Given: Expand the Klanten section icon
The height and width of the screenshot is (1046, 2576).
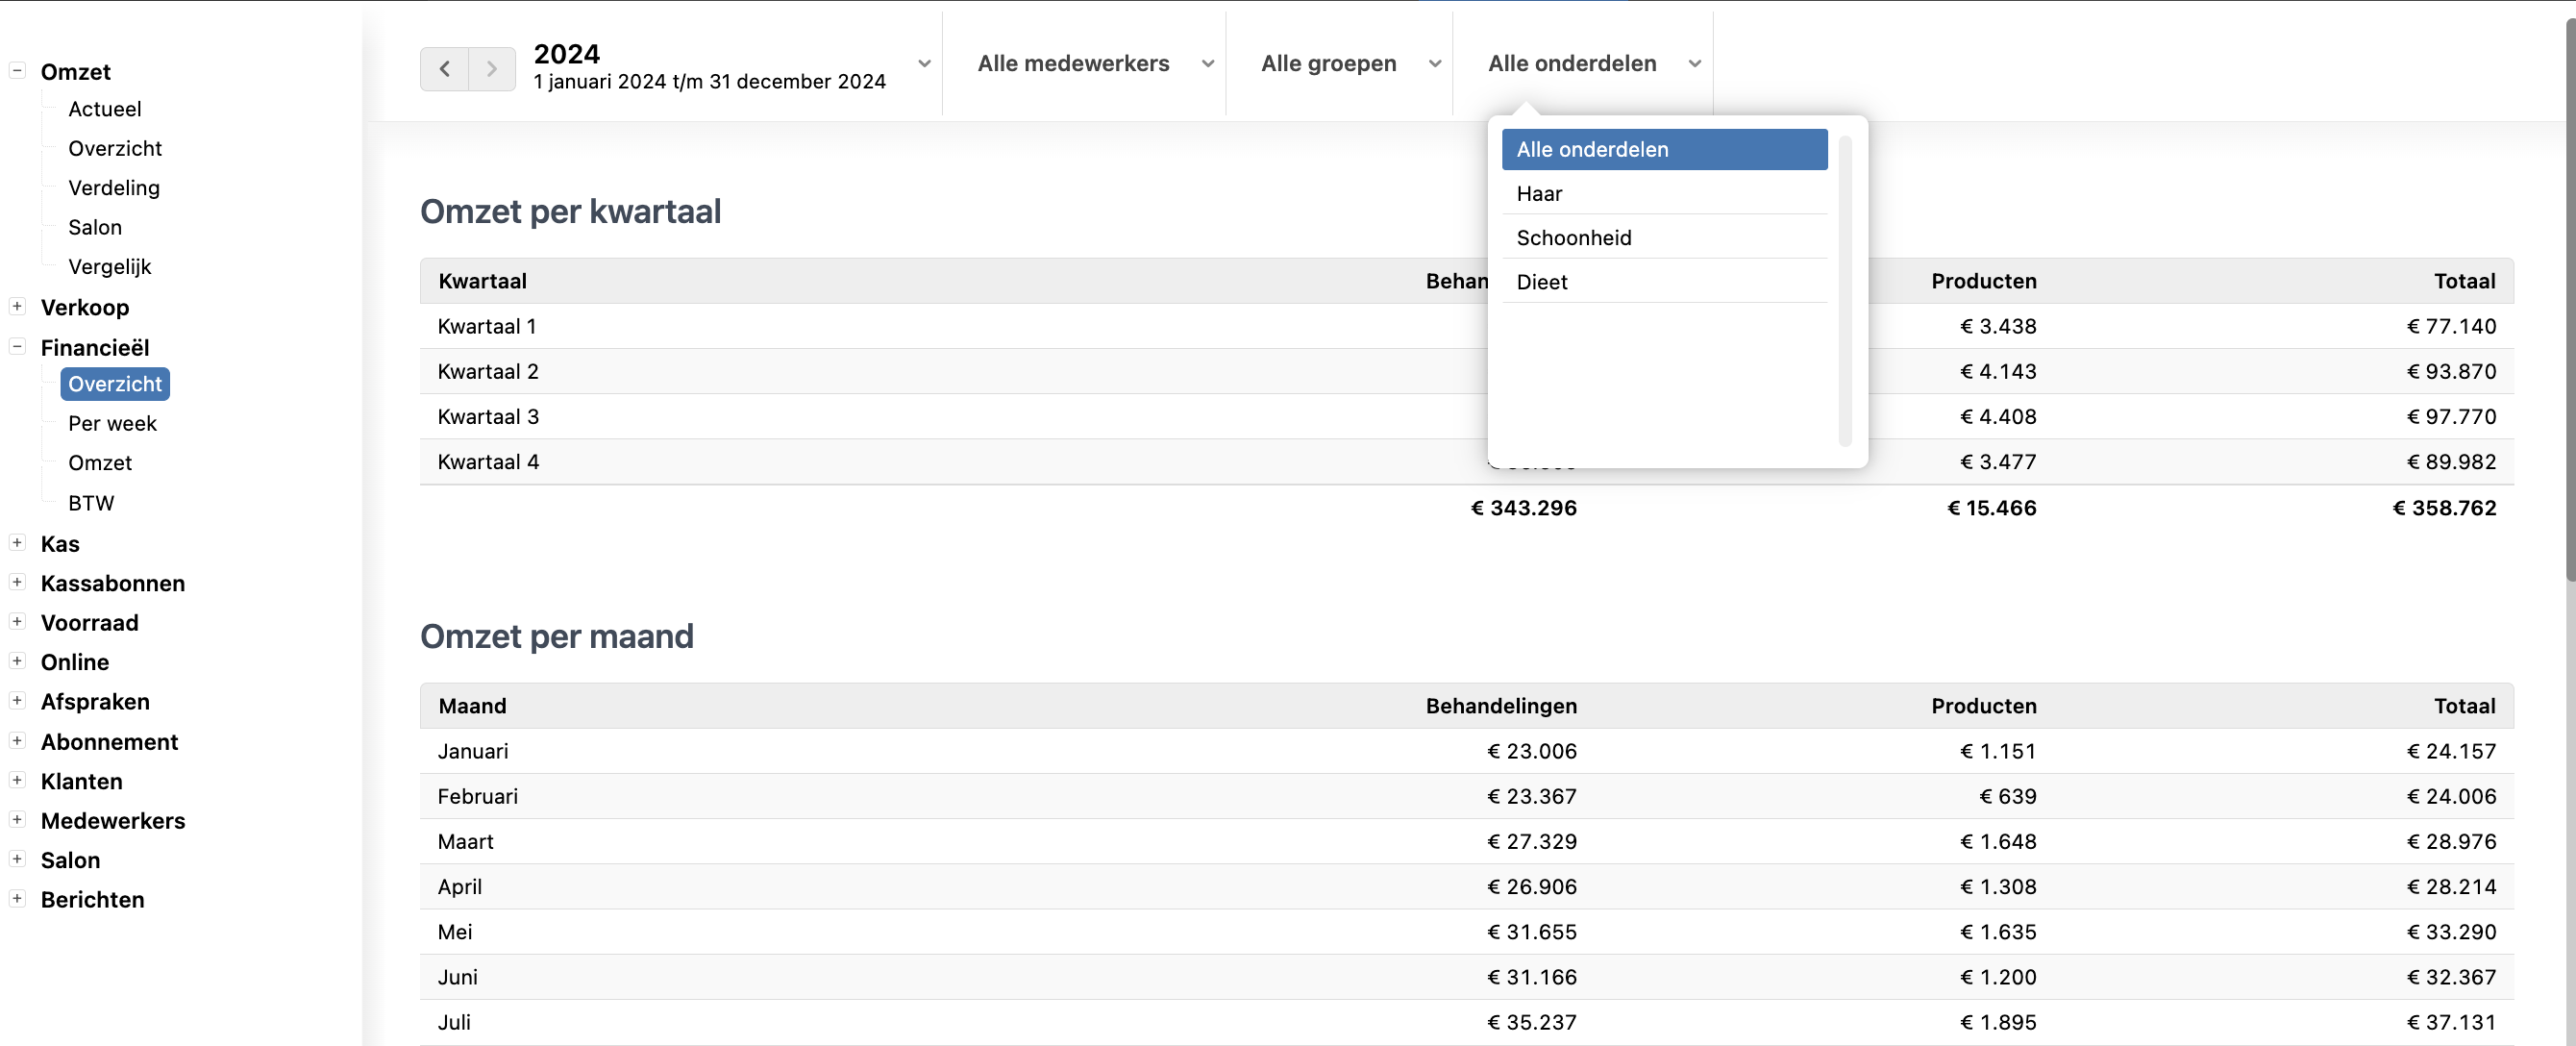Looking at the screenshot, I should tap(17, 780).
